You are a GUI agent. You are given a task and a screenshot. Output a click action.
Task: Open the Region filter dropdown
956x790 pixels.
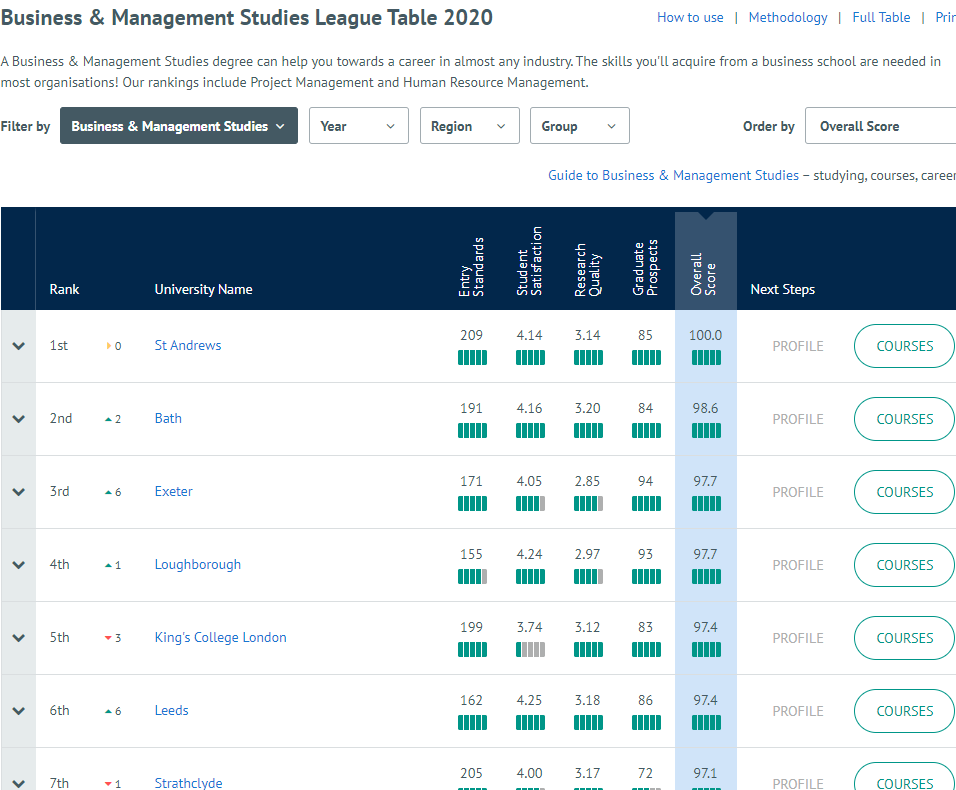[469, 126]
